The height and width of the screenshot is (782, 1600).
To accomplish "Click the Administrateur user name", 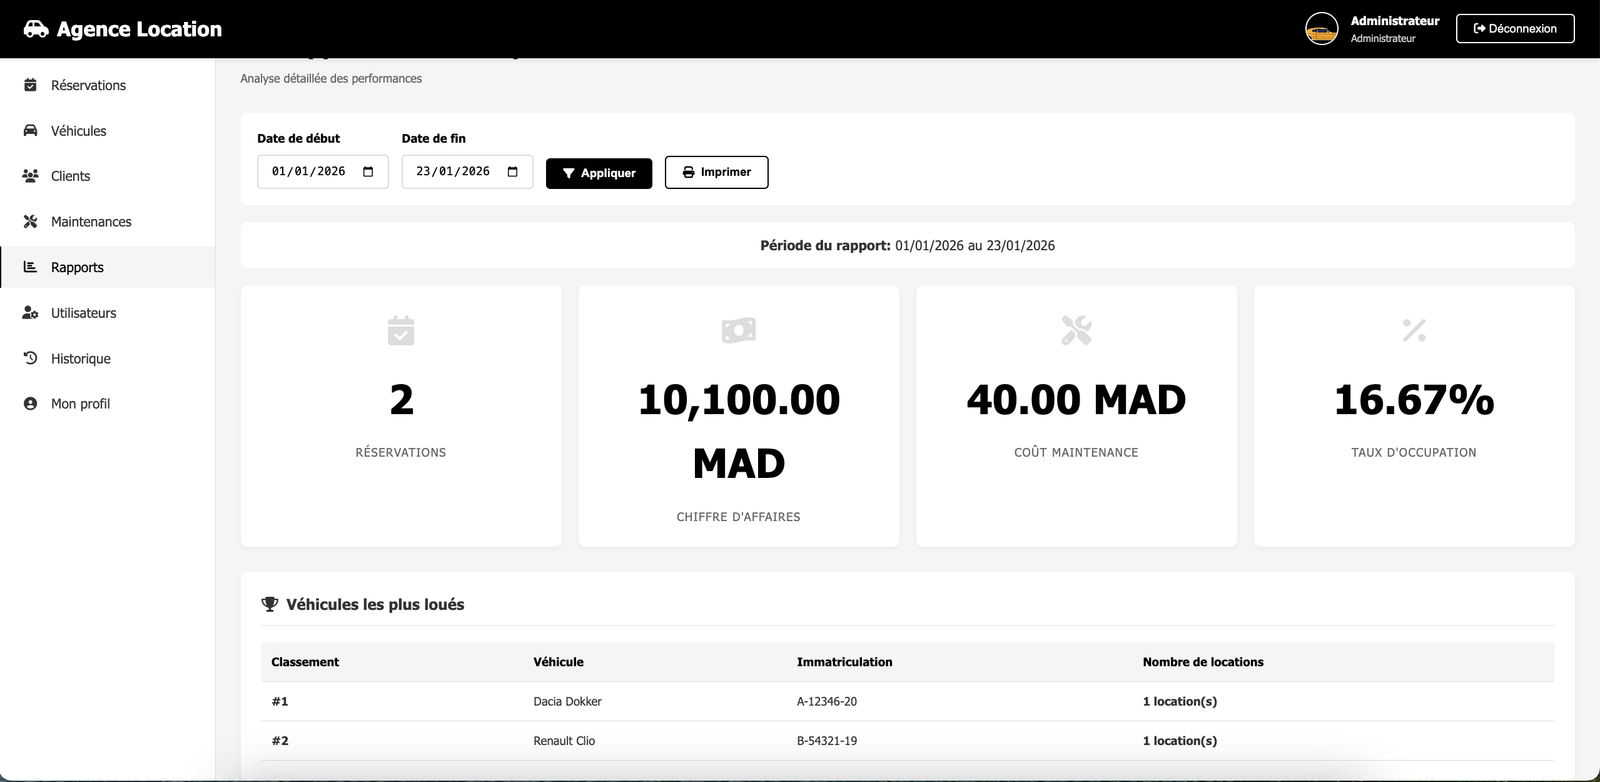I will click(x=1395, y=21).
